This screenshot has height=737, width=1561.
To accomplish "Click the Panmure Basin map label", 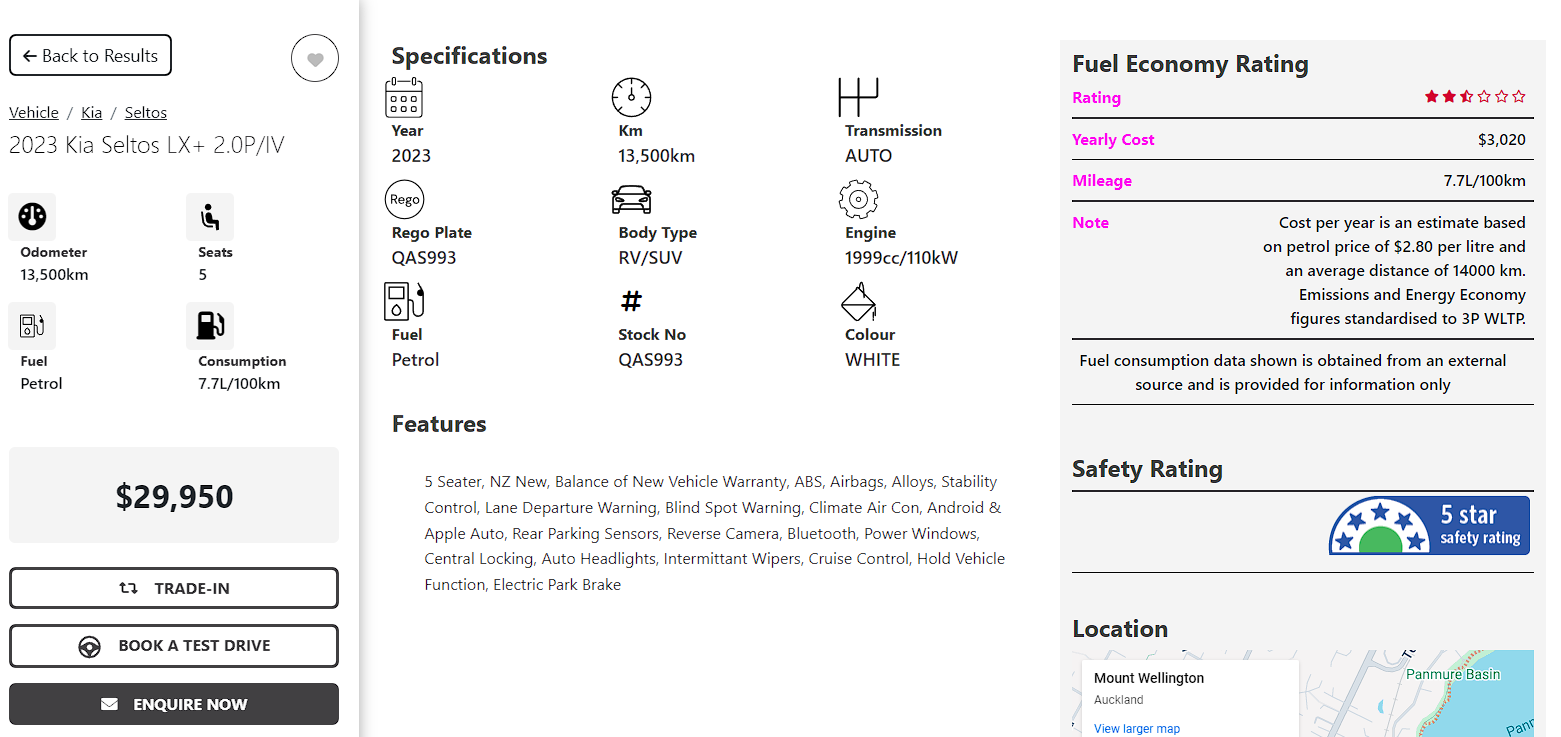I will tap(1453, 674).
